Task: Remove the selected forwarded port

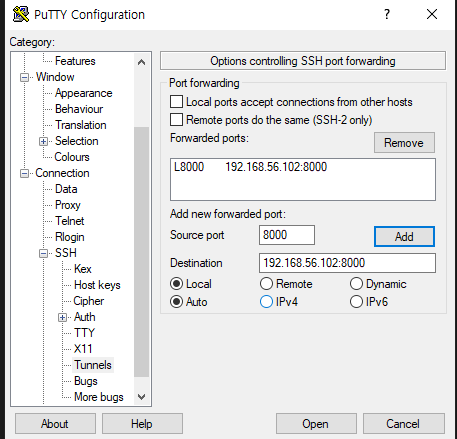Action: point(404,143)
